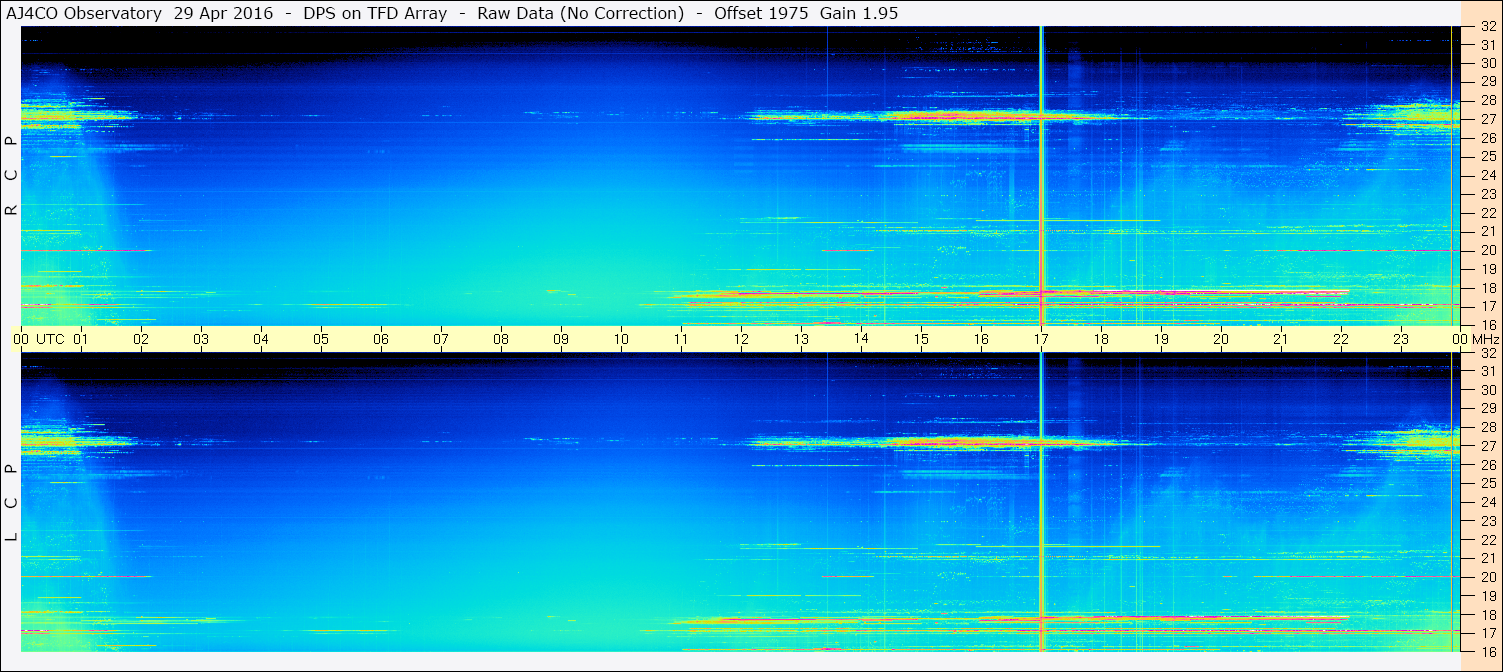1503x672 pixels.
Task: Select the 05 hour mark on time axis
Action: (321, 339)
